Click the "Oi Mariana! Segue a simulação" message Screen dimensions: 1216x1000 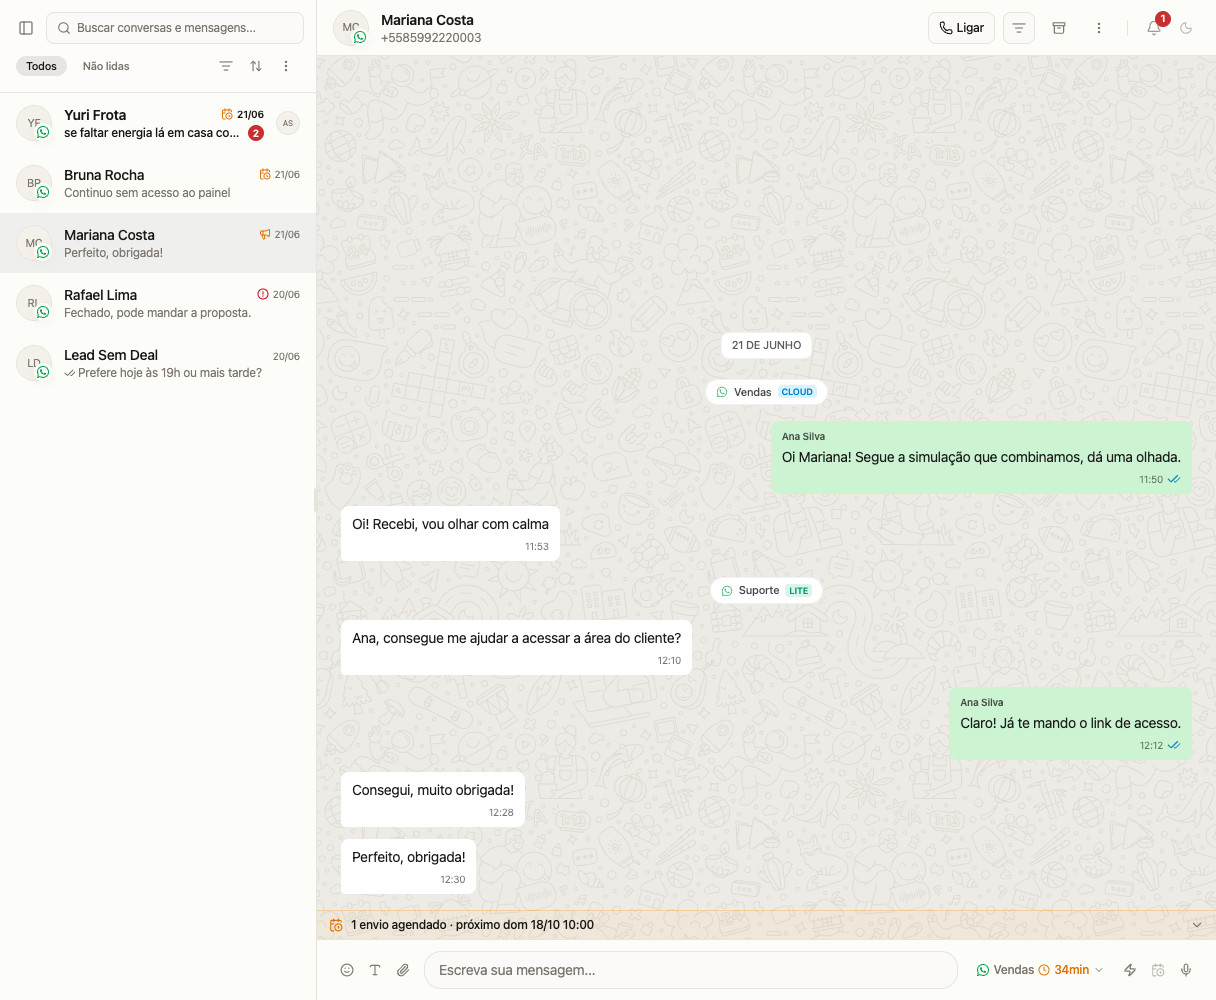coord(981,457)
